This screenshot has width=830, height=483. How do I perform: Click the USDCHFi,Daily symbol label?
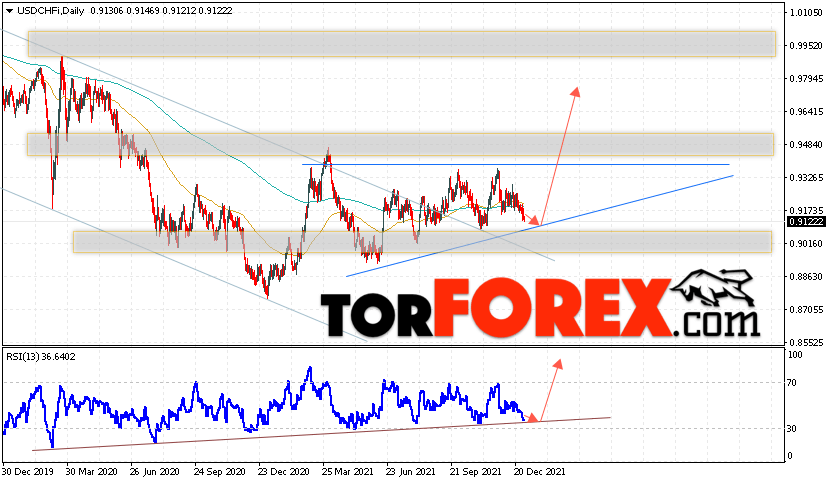click(50, 11)
